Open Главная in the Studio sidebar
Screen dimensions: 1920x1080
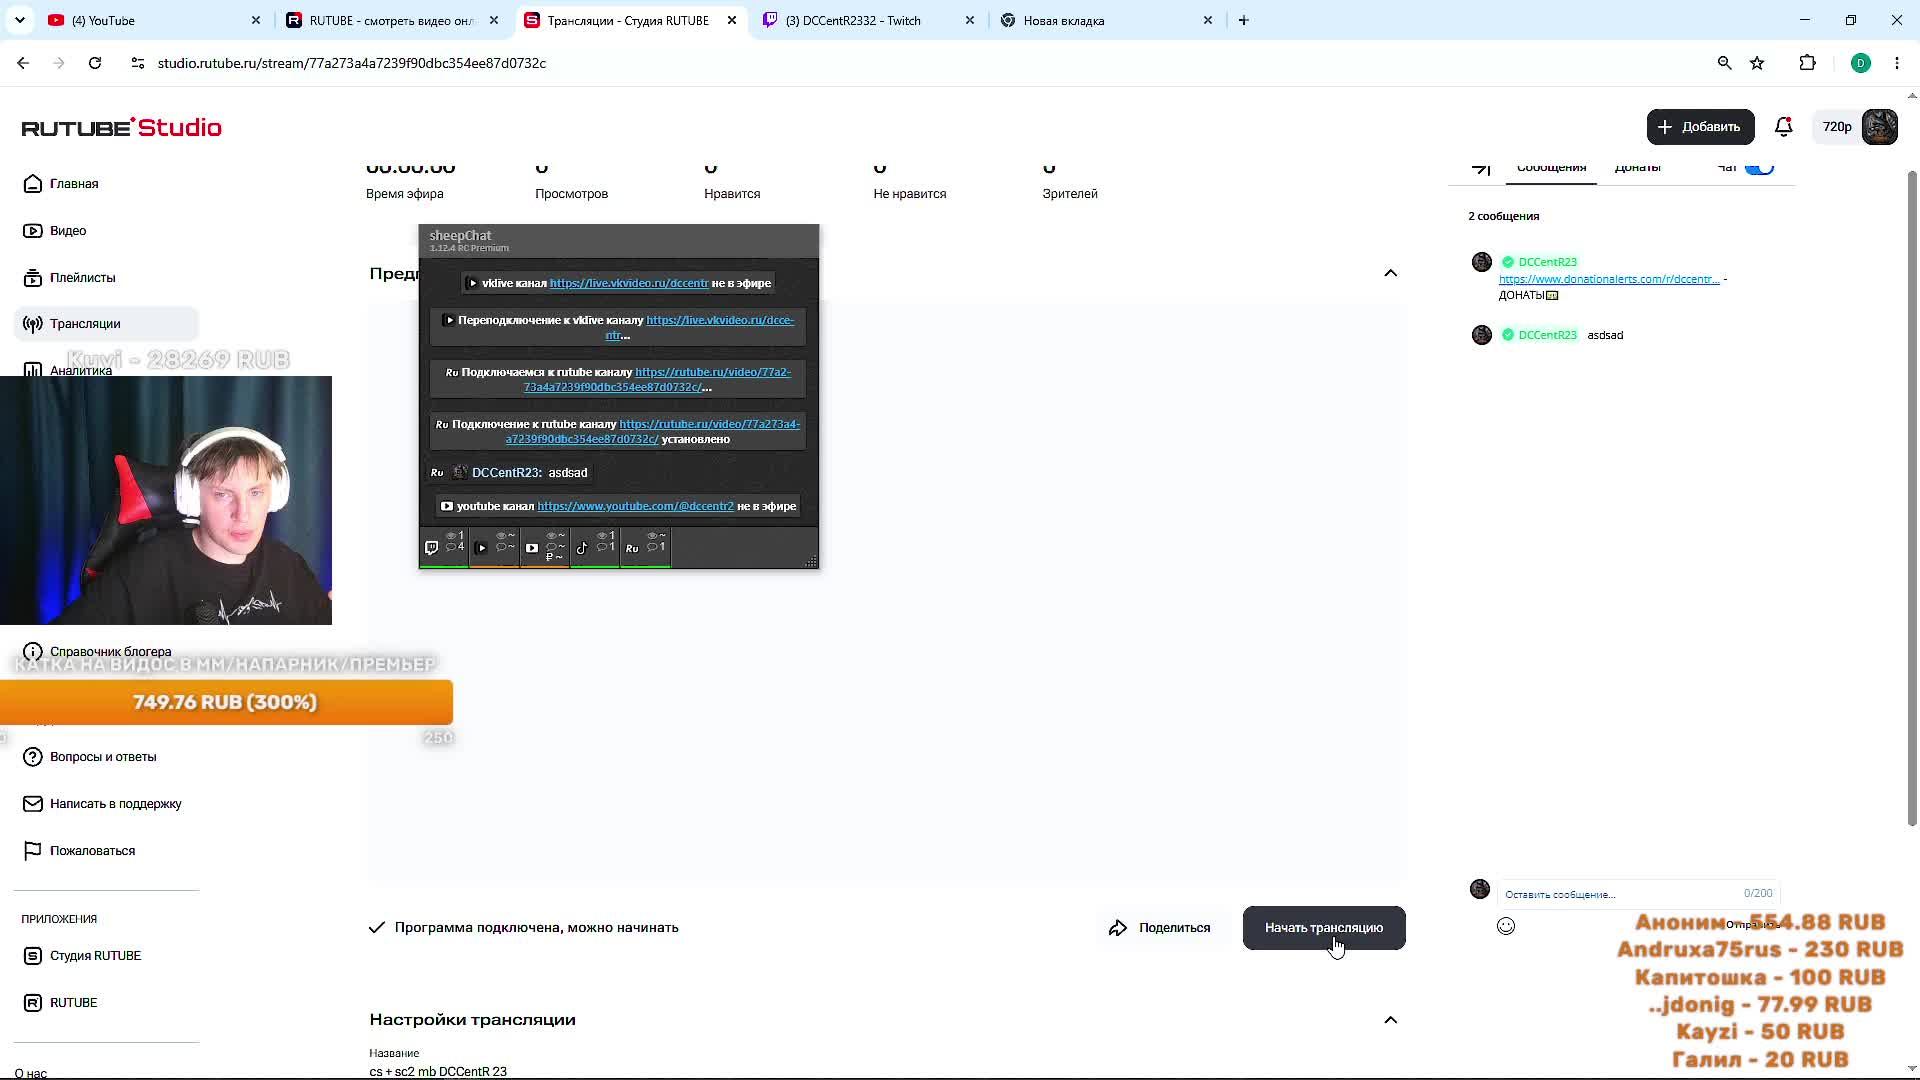pos(74,184)
